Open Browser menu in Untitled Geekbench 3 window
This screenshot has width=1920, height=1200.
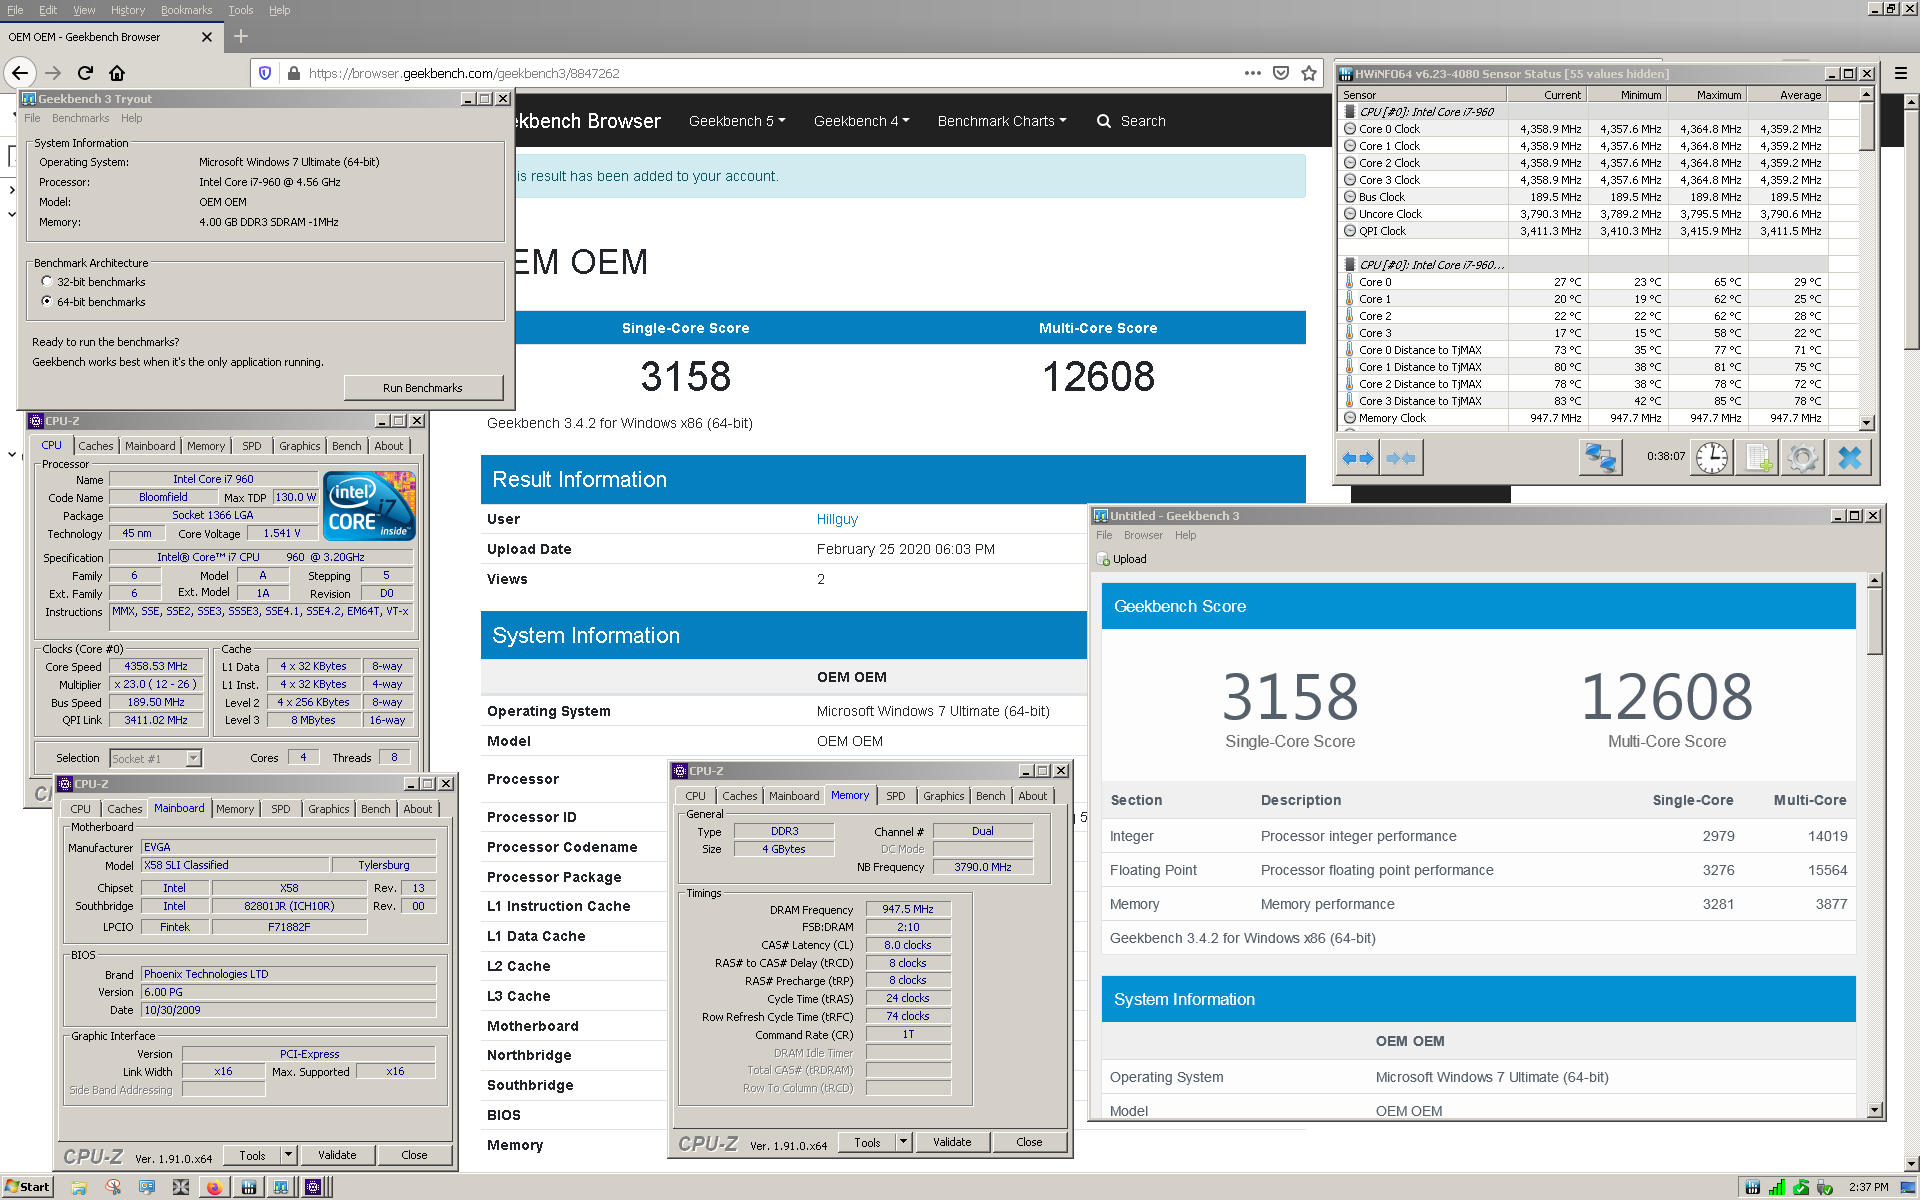pos(1143,535)
